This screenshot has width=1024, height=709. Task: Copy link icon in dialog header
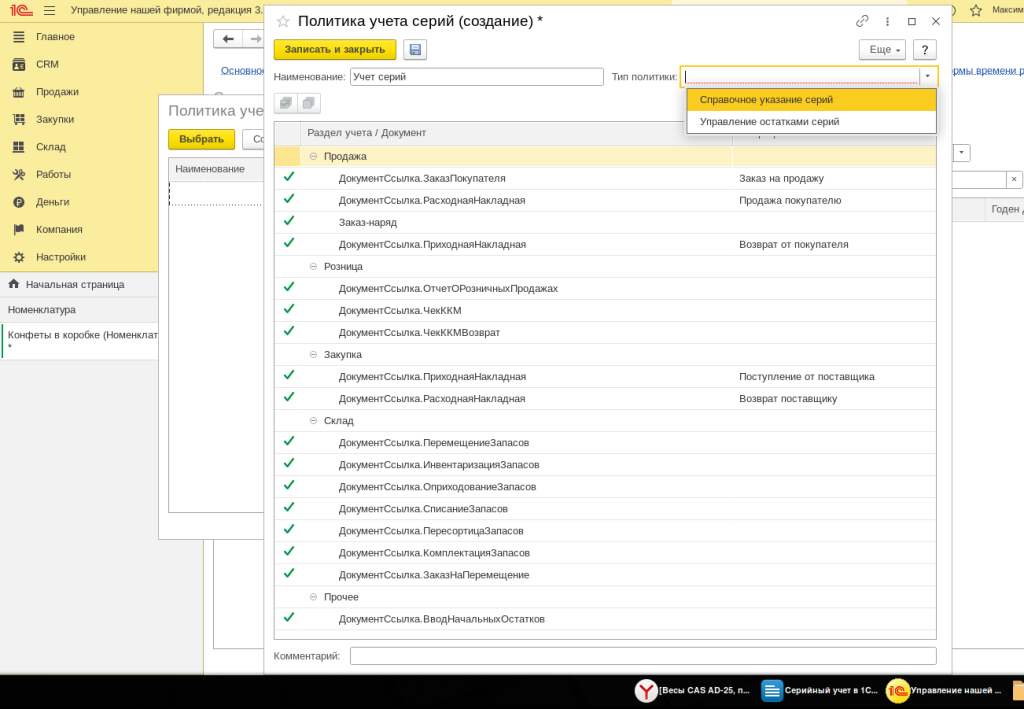coord(862,22)
